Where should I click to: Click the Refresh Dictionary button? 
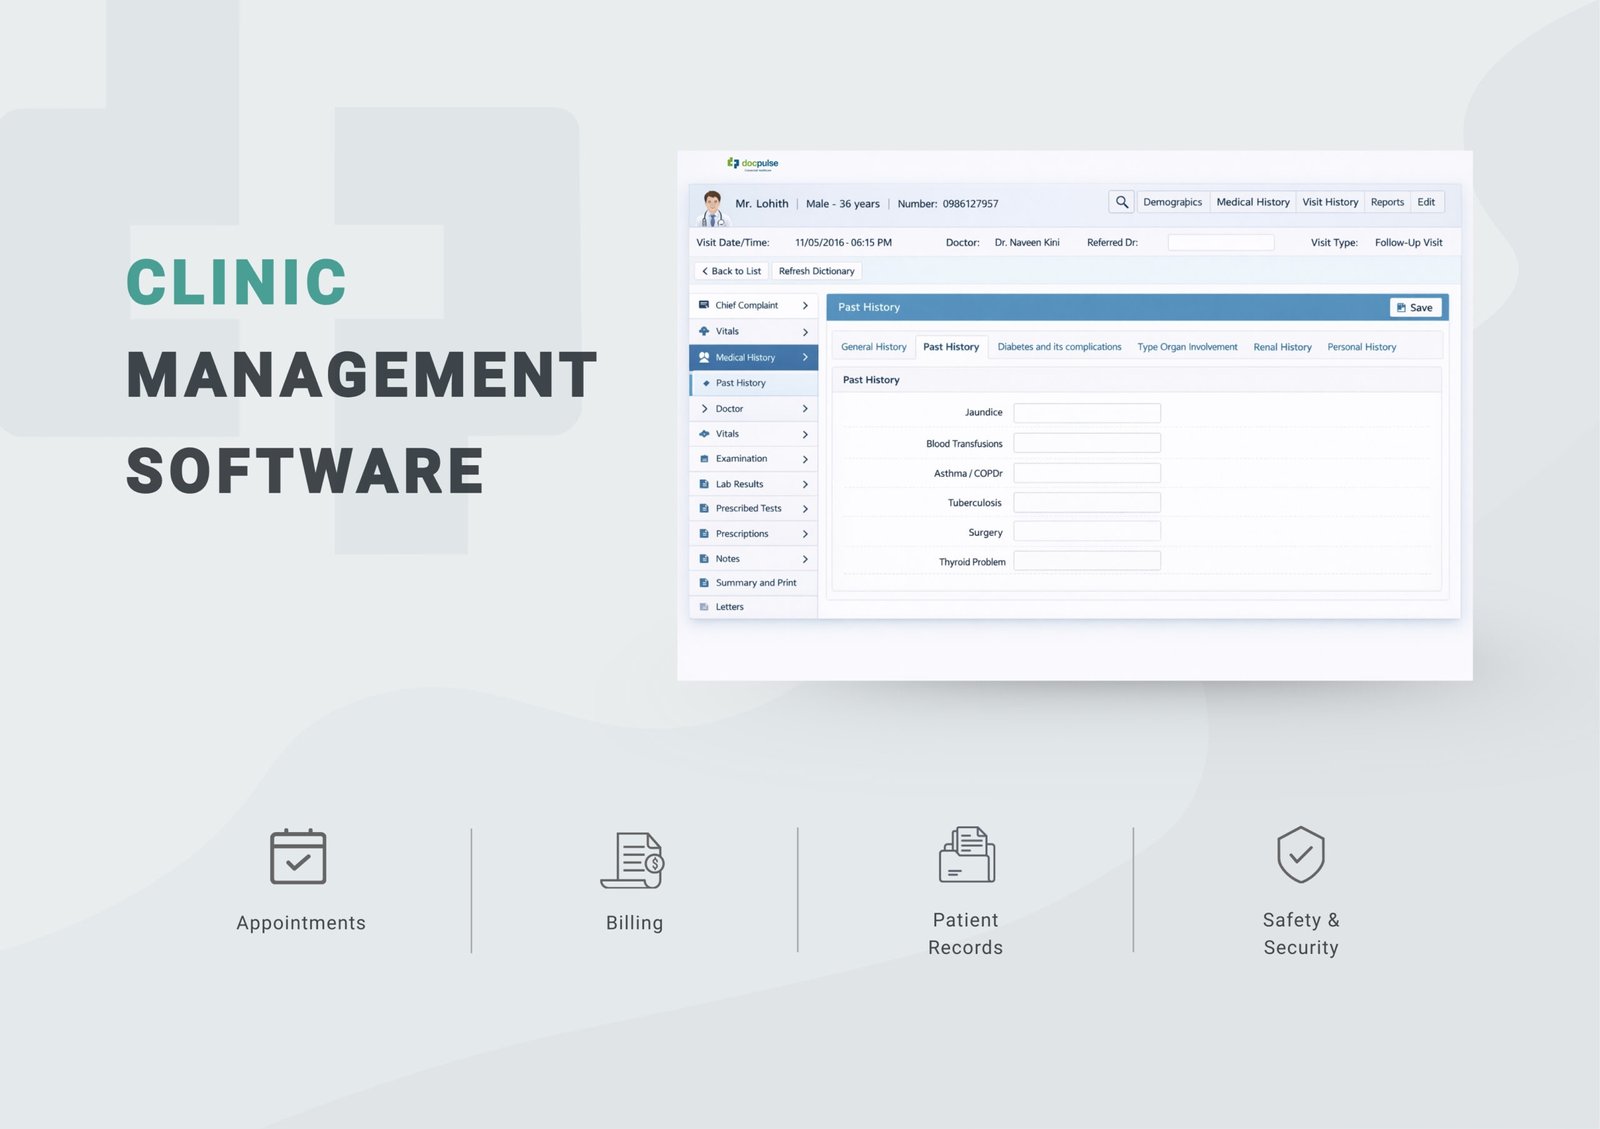pyautogui.click(x=816, y=271)
